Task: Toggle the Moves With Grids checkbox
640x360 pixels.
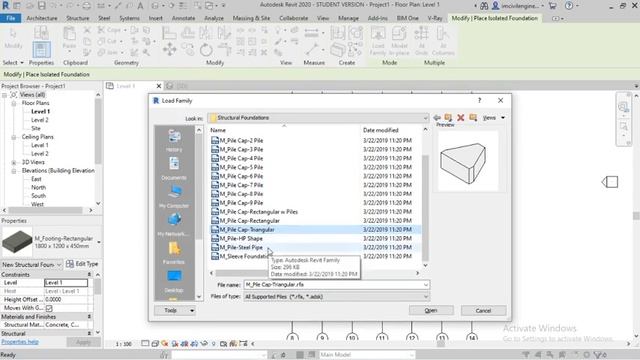Action: [x=49, y=308]
